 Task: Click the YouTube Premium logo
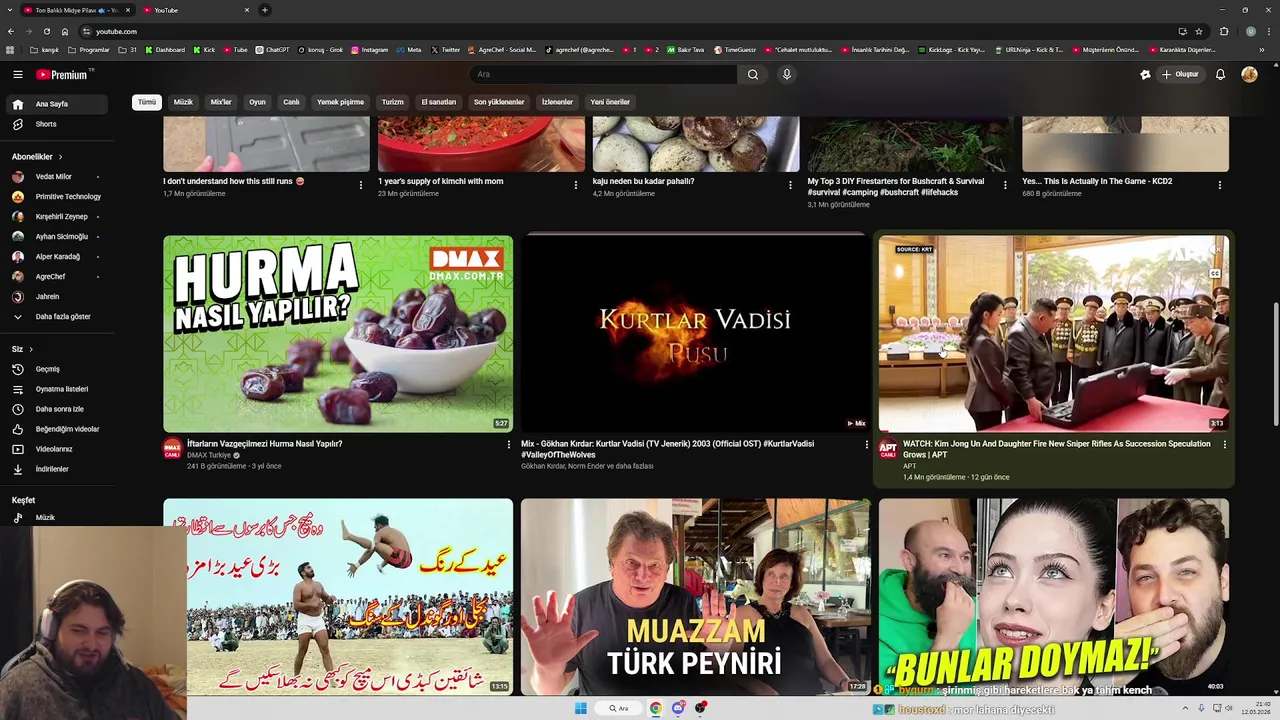[62, 74]
